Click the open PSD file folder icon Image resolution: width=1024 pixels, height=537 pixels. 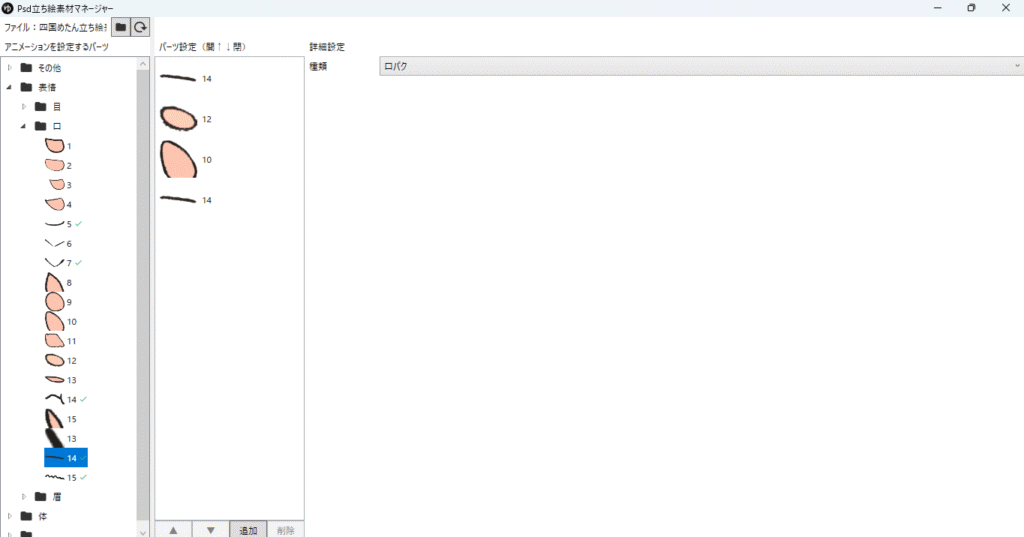[120, 27]
